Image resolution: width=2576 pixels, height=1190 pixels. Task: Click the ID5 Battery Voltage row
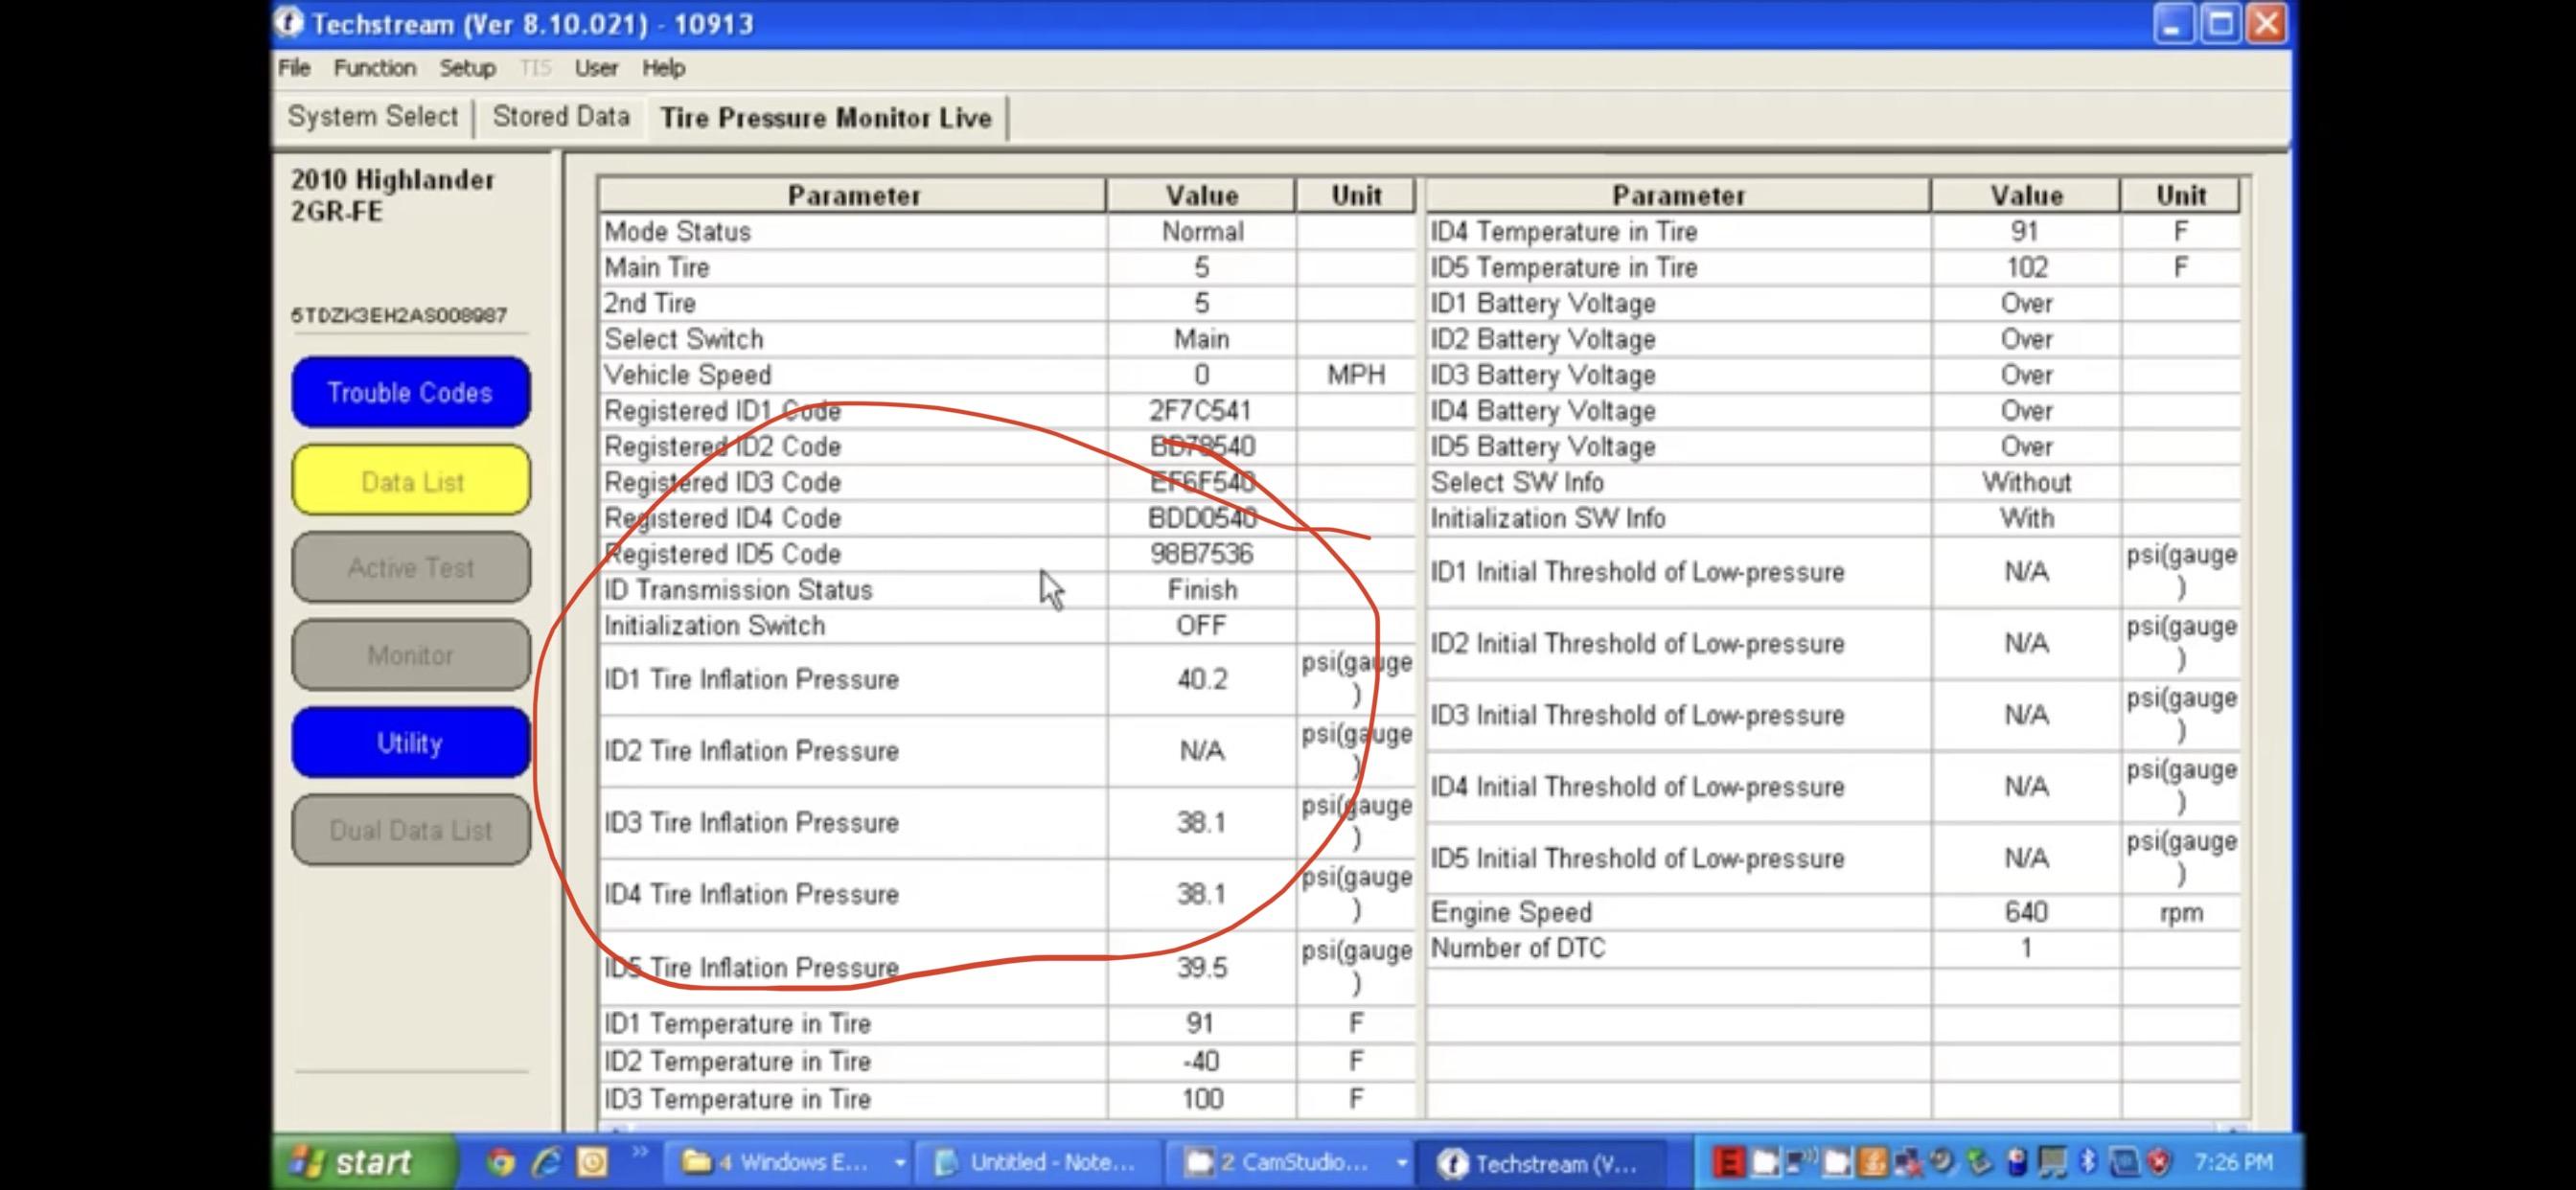(1834, 446)
